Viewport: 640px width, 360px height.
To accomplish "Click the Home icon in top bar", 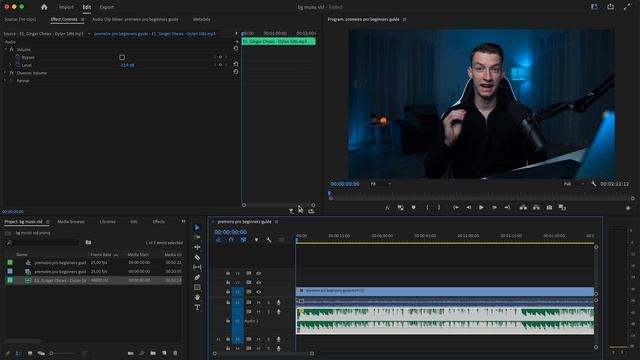I will [44, 7].
